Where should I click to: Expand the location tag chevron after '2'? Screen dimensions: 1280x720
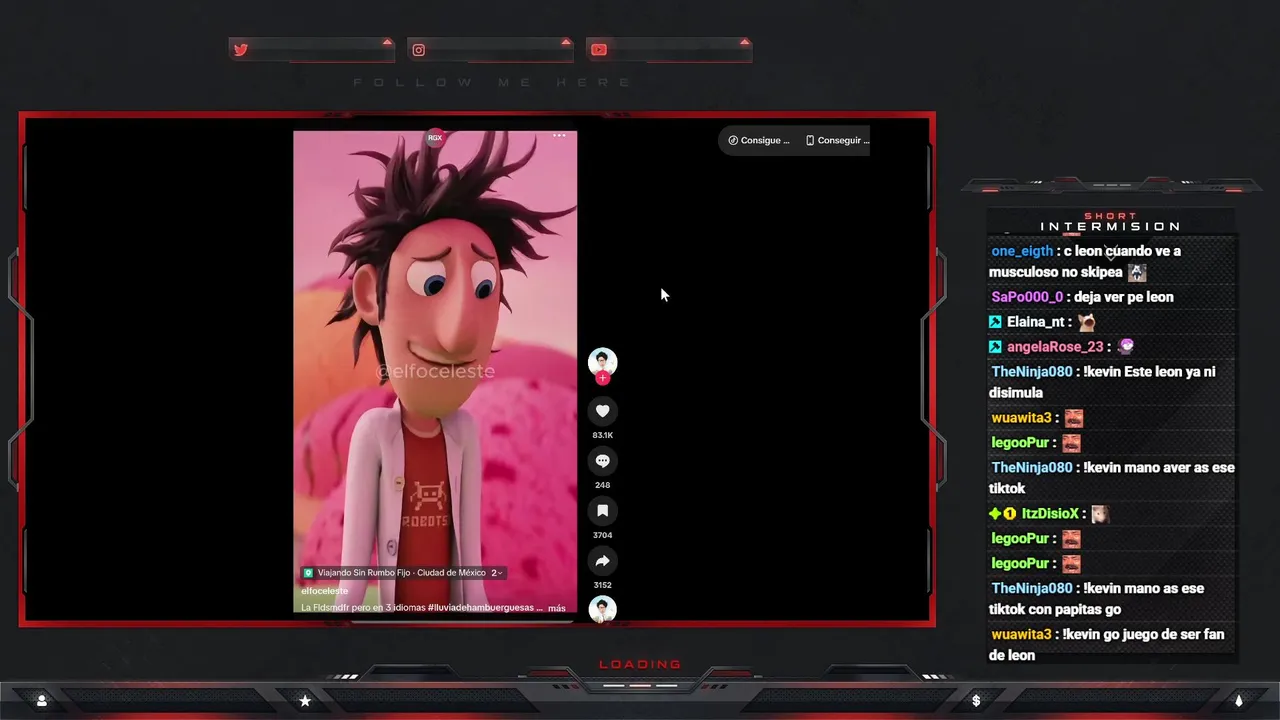click(x=500, y=573)
